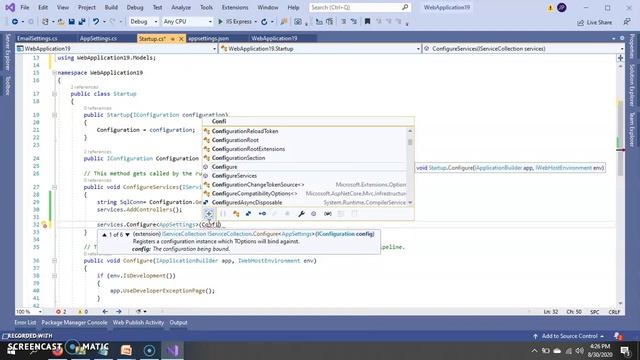The height and width of the screenshot is (360, 640).
Task: Open the File menu
Action: pos(25,7)
